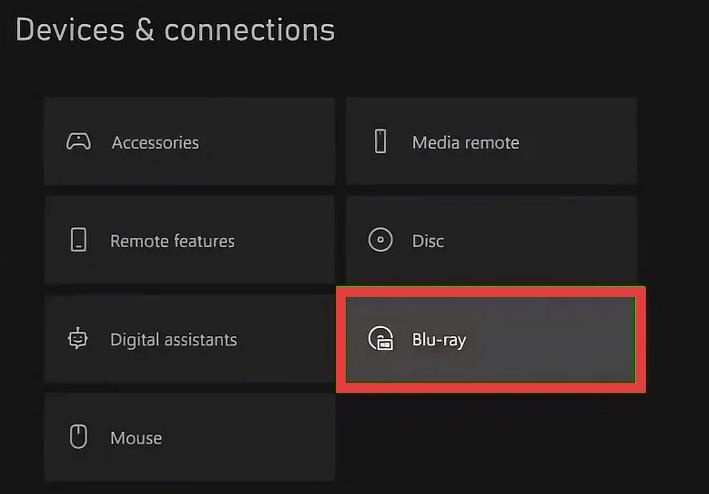Click the controller icon beside Accessories
The height and width of the screenshot is (494, 709).
coord(79,142)
